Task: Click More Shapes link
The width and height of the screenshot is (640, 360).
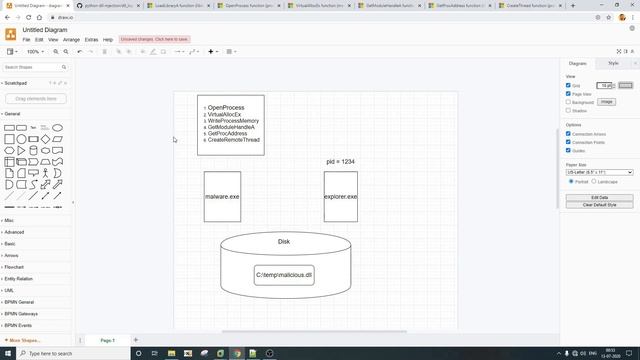Action: (22, 340)
